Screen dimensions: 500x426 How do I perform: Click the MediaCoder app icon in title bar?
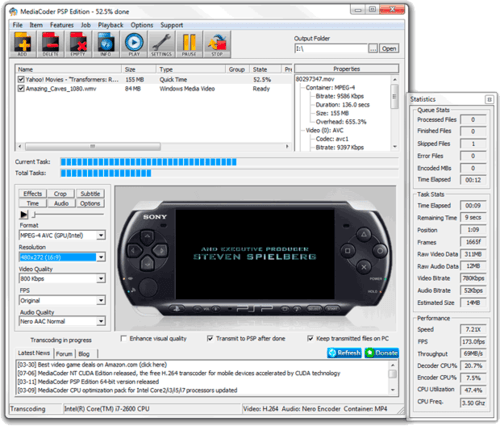(13, 12)
